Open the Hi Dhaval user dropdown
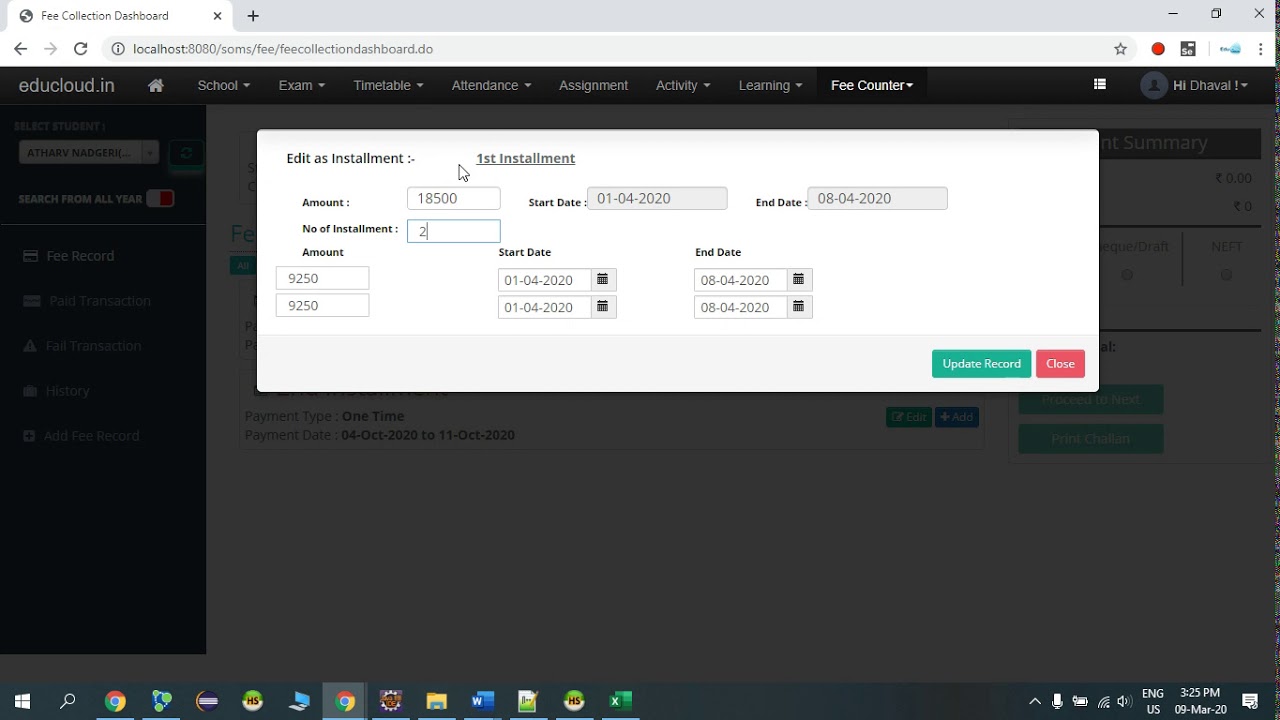1280x720 pixels. 1210,85
